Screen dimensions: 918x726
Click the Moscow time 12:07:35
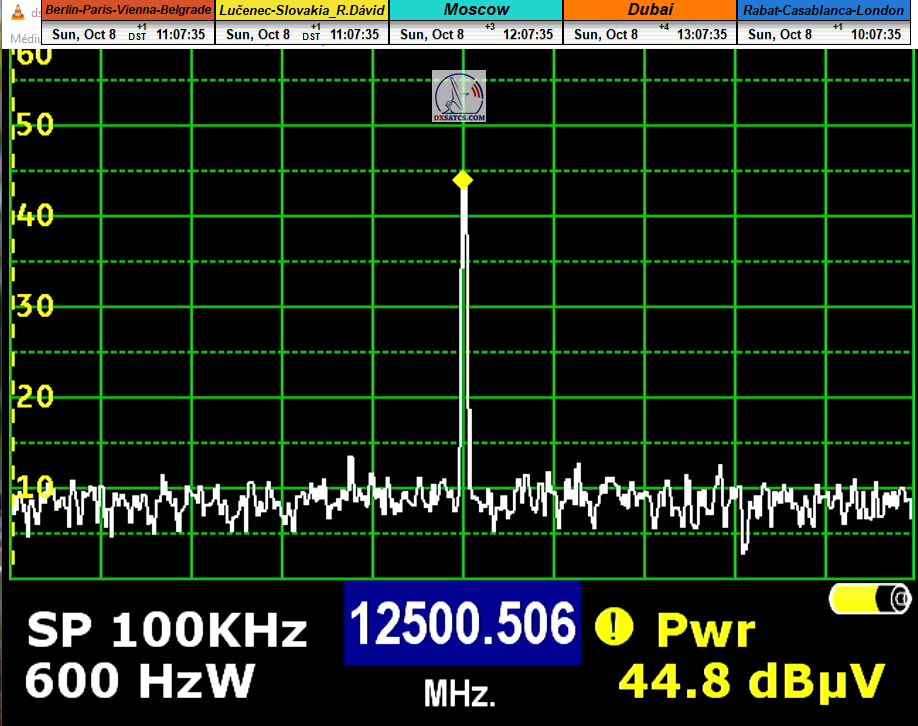coord(527,34)
